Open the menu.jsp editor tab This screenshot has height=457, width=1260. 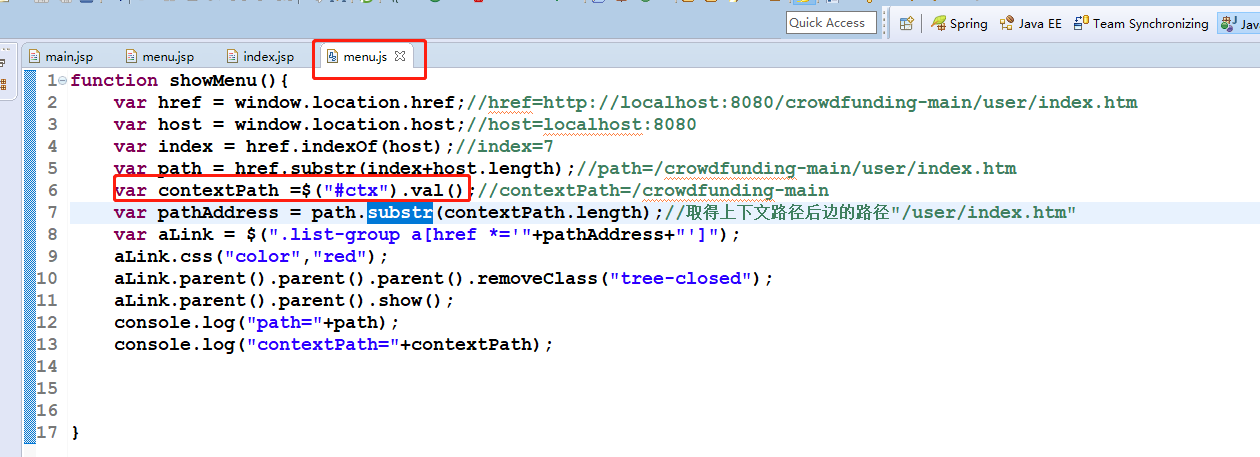pyautogui.click(x=167, y=57)
